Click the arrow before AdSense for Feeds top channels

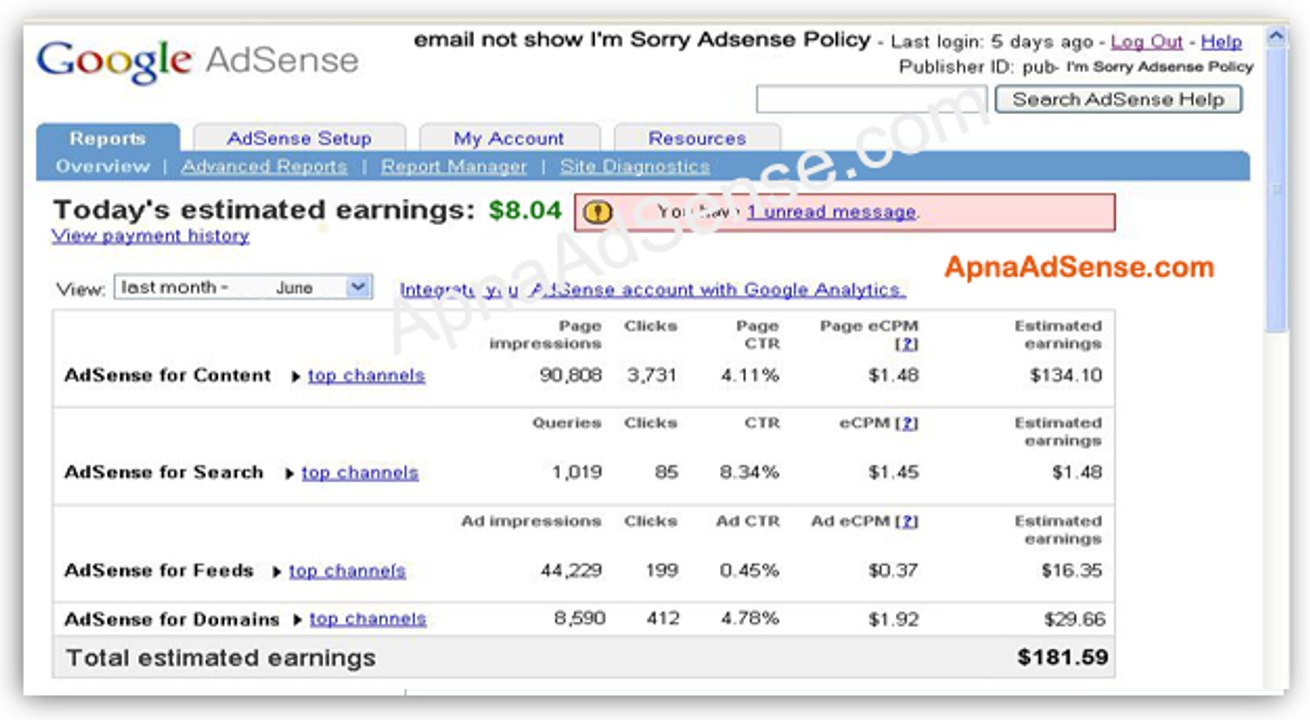tap(277, 572)
